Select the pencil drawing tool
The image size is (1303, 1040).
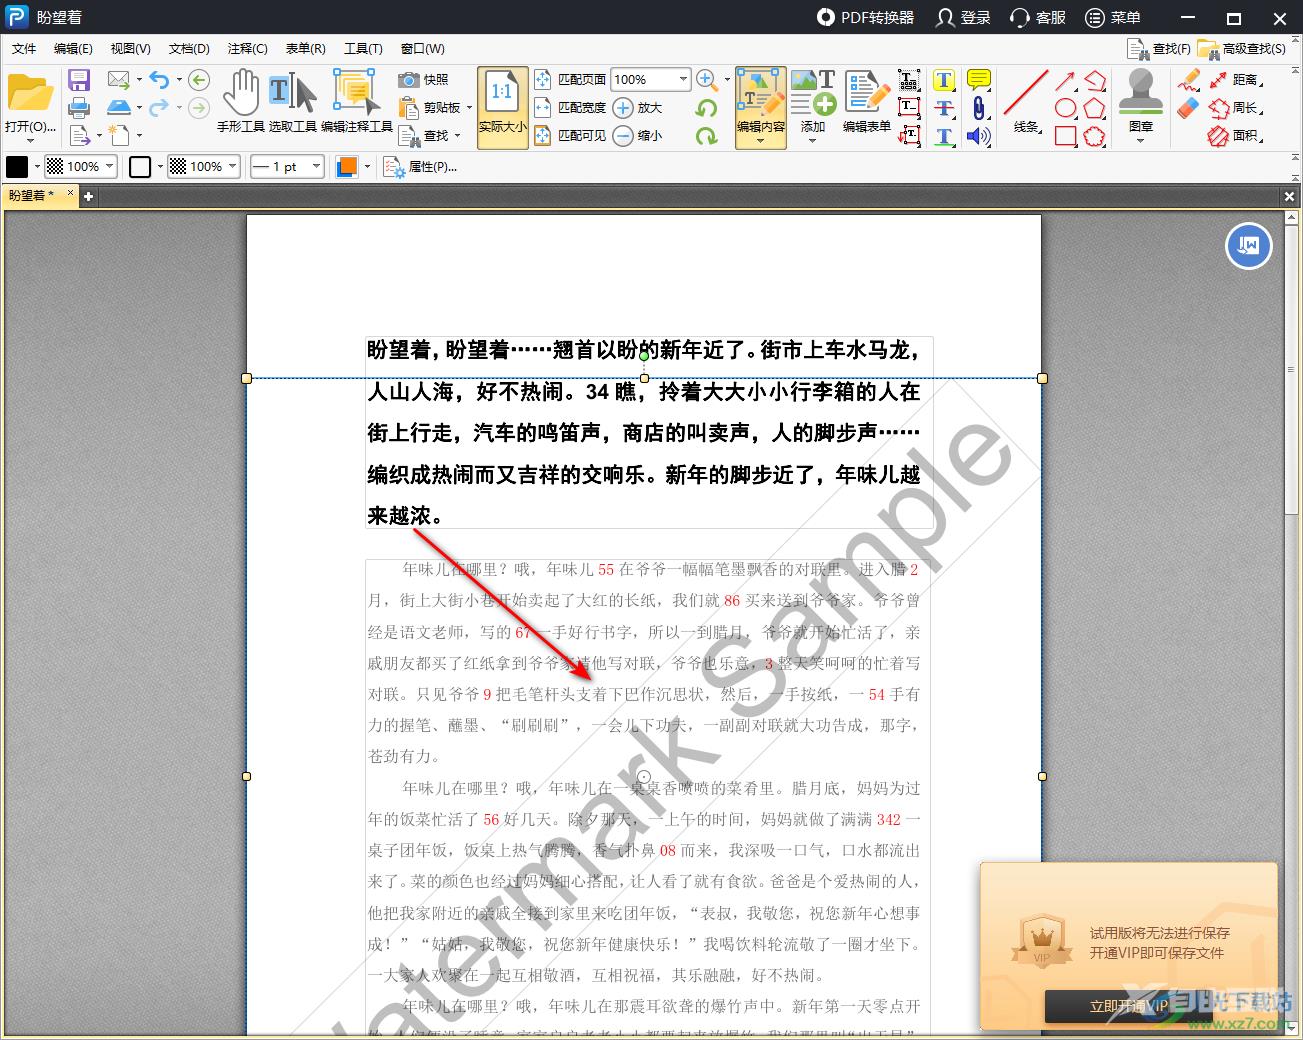1188,80
